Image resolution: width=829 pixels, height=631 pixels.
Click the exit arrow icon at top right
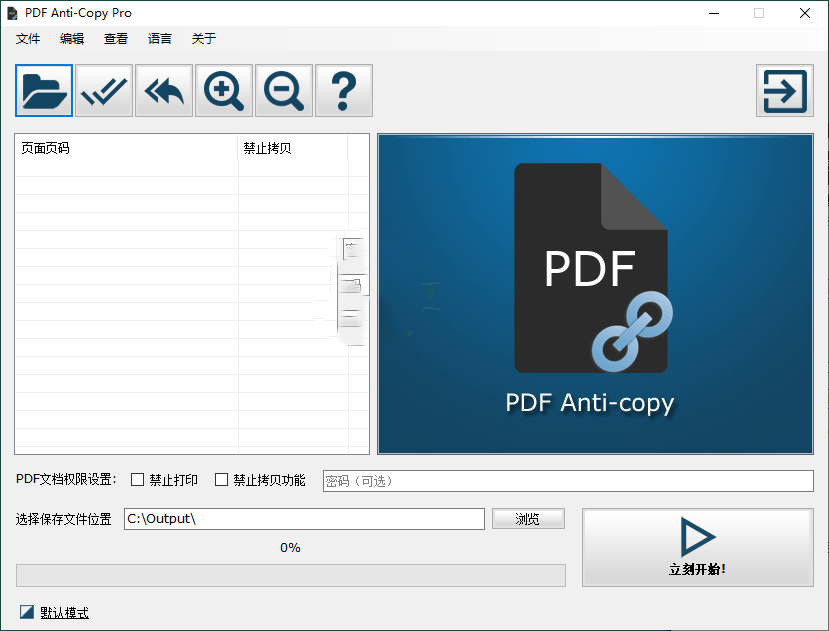tap(785, 90)
